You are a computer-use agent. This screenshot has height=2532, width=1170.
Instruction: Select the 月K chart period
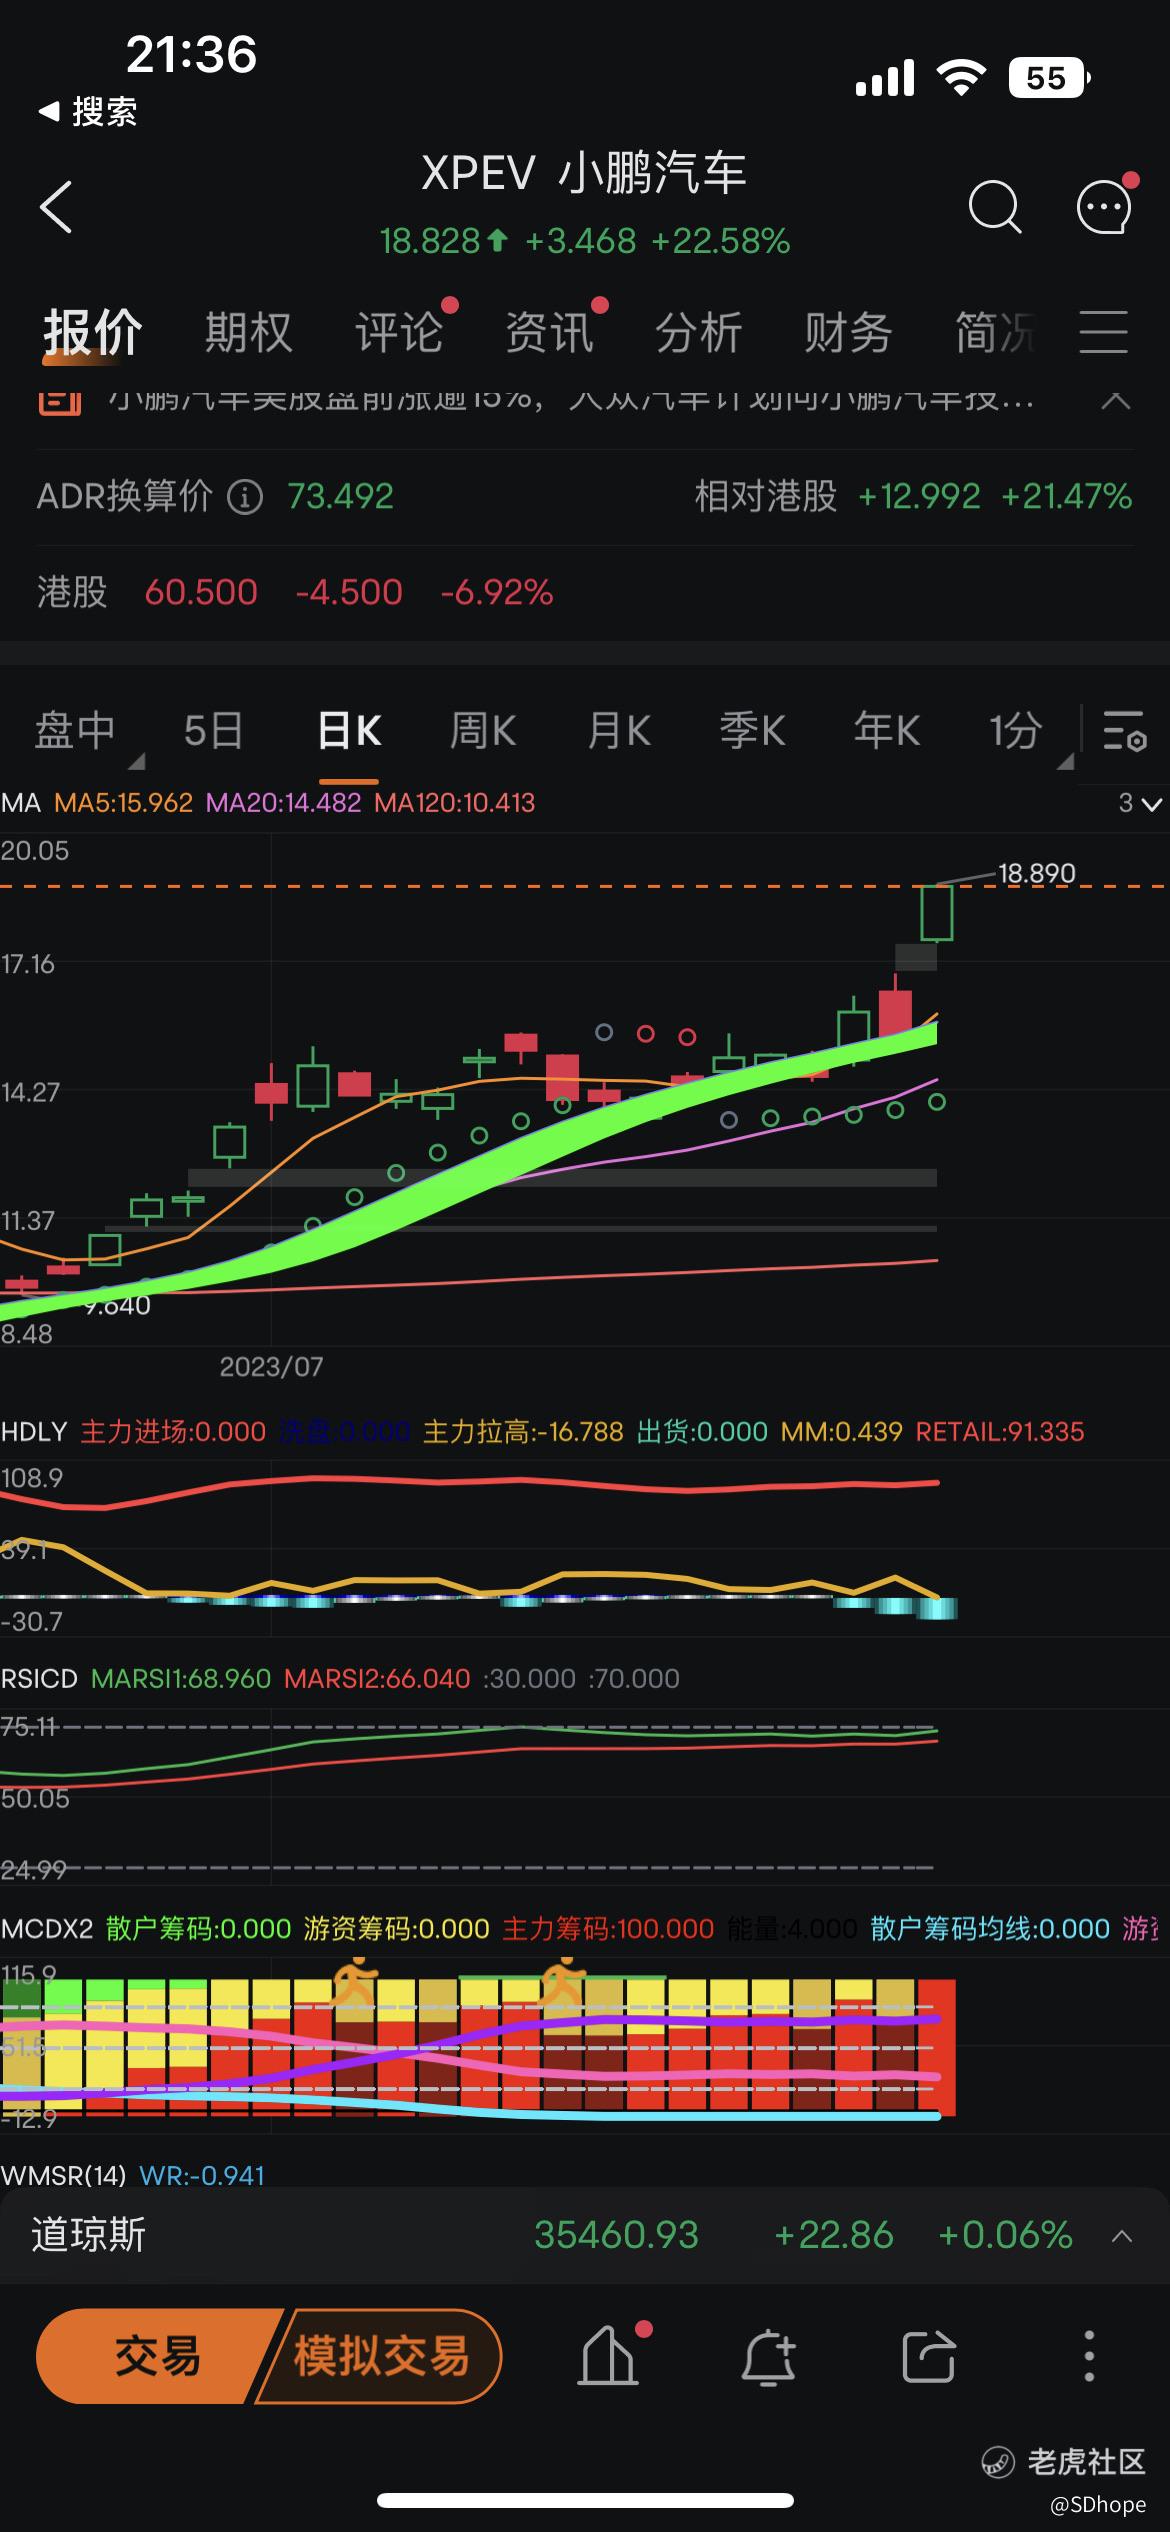[619, 731]
